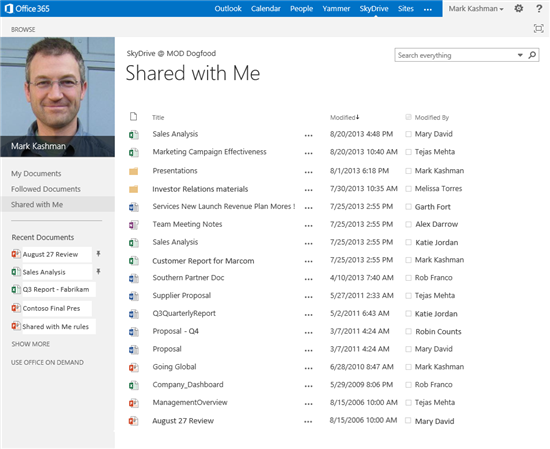The width and height of the screenshot is (550, 449).
Task: Open Yammer in the top navigation
Action: tap(336, 8)
